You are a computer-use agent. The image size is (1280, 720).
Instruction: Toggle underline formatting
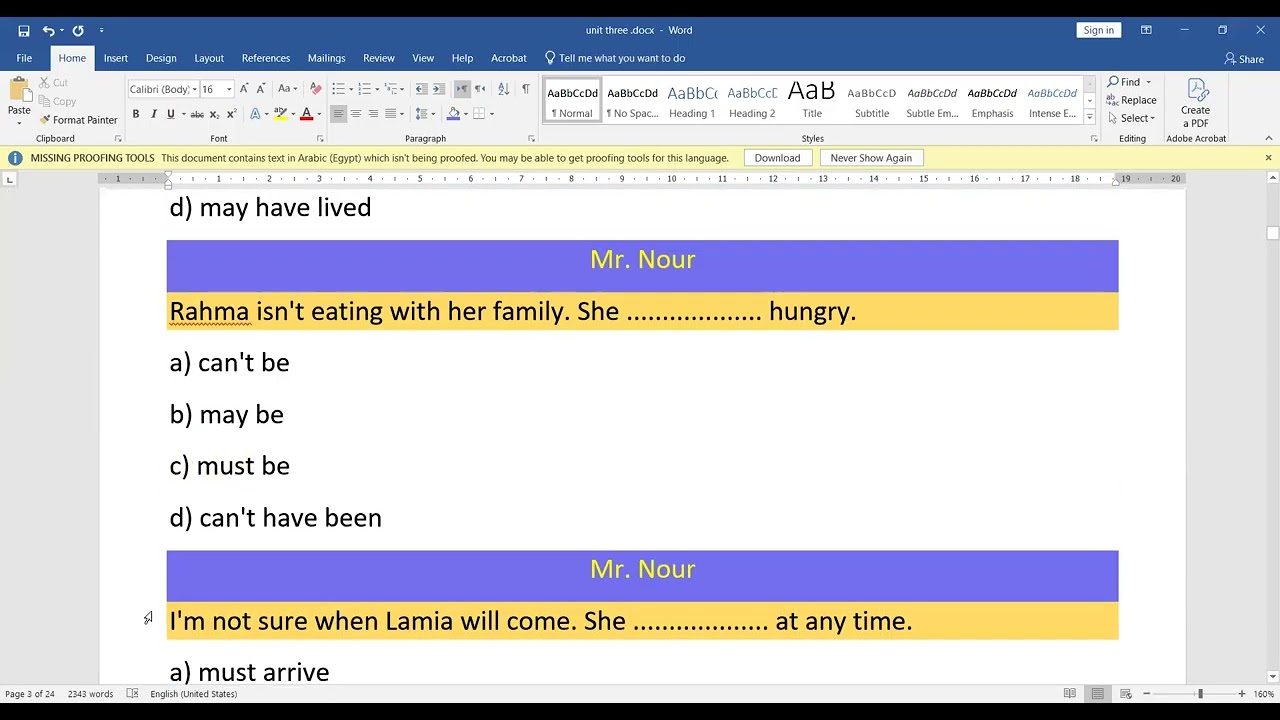pyautogui.click(x=171, y=114)
